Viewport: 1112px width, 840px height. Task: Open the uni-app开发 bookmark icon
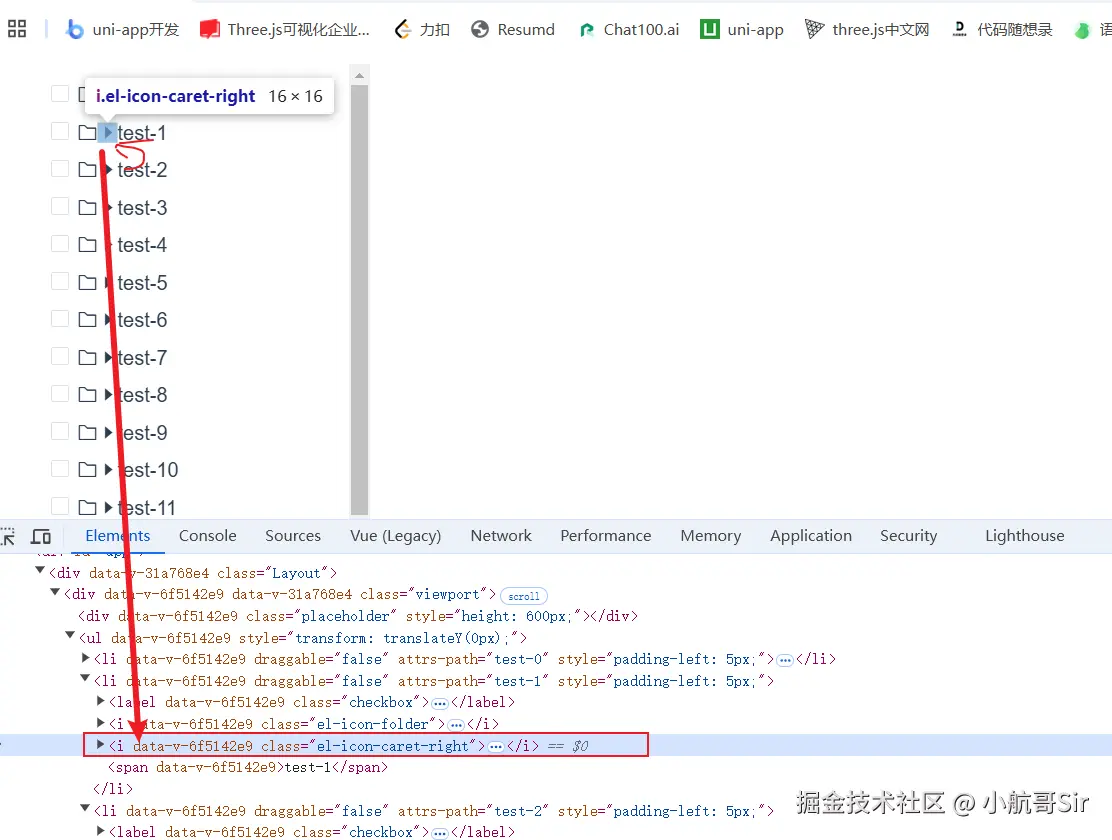point(74,29)
